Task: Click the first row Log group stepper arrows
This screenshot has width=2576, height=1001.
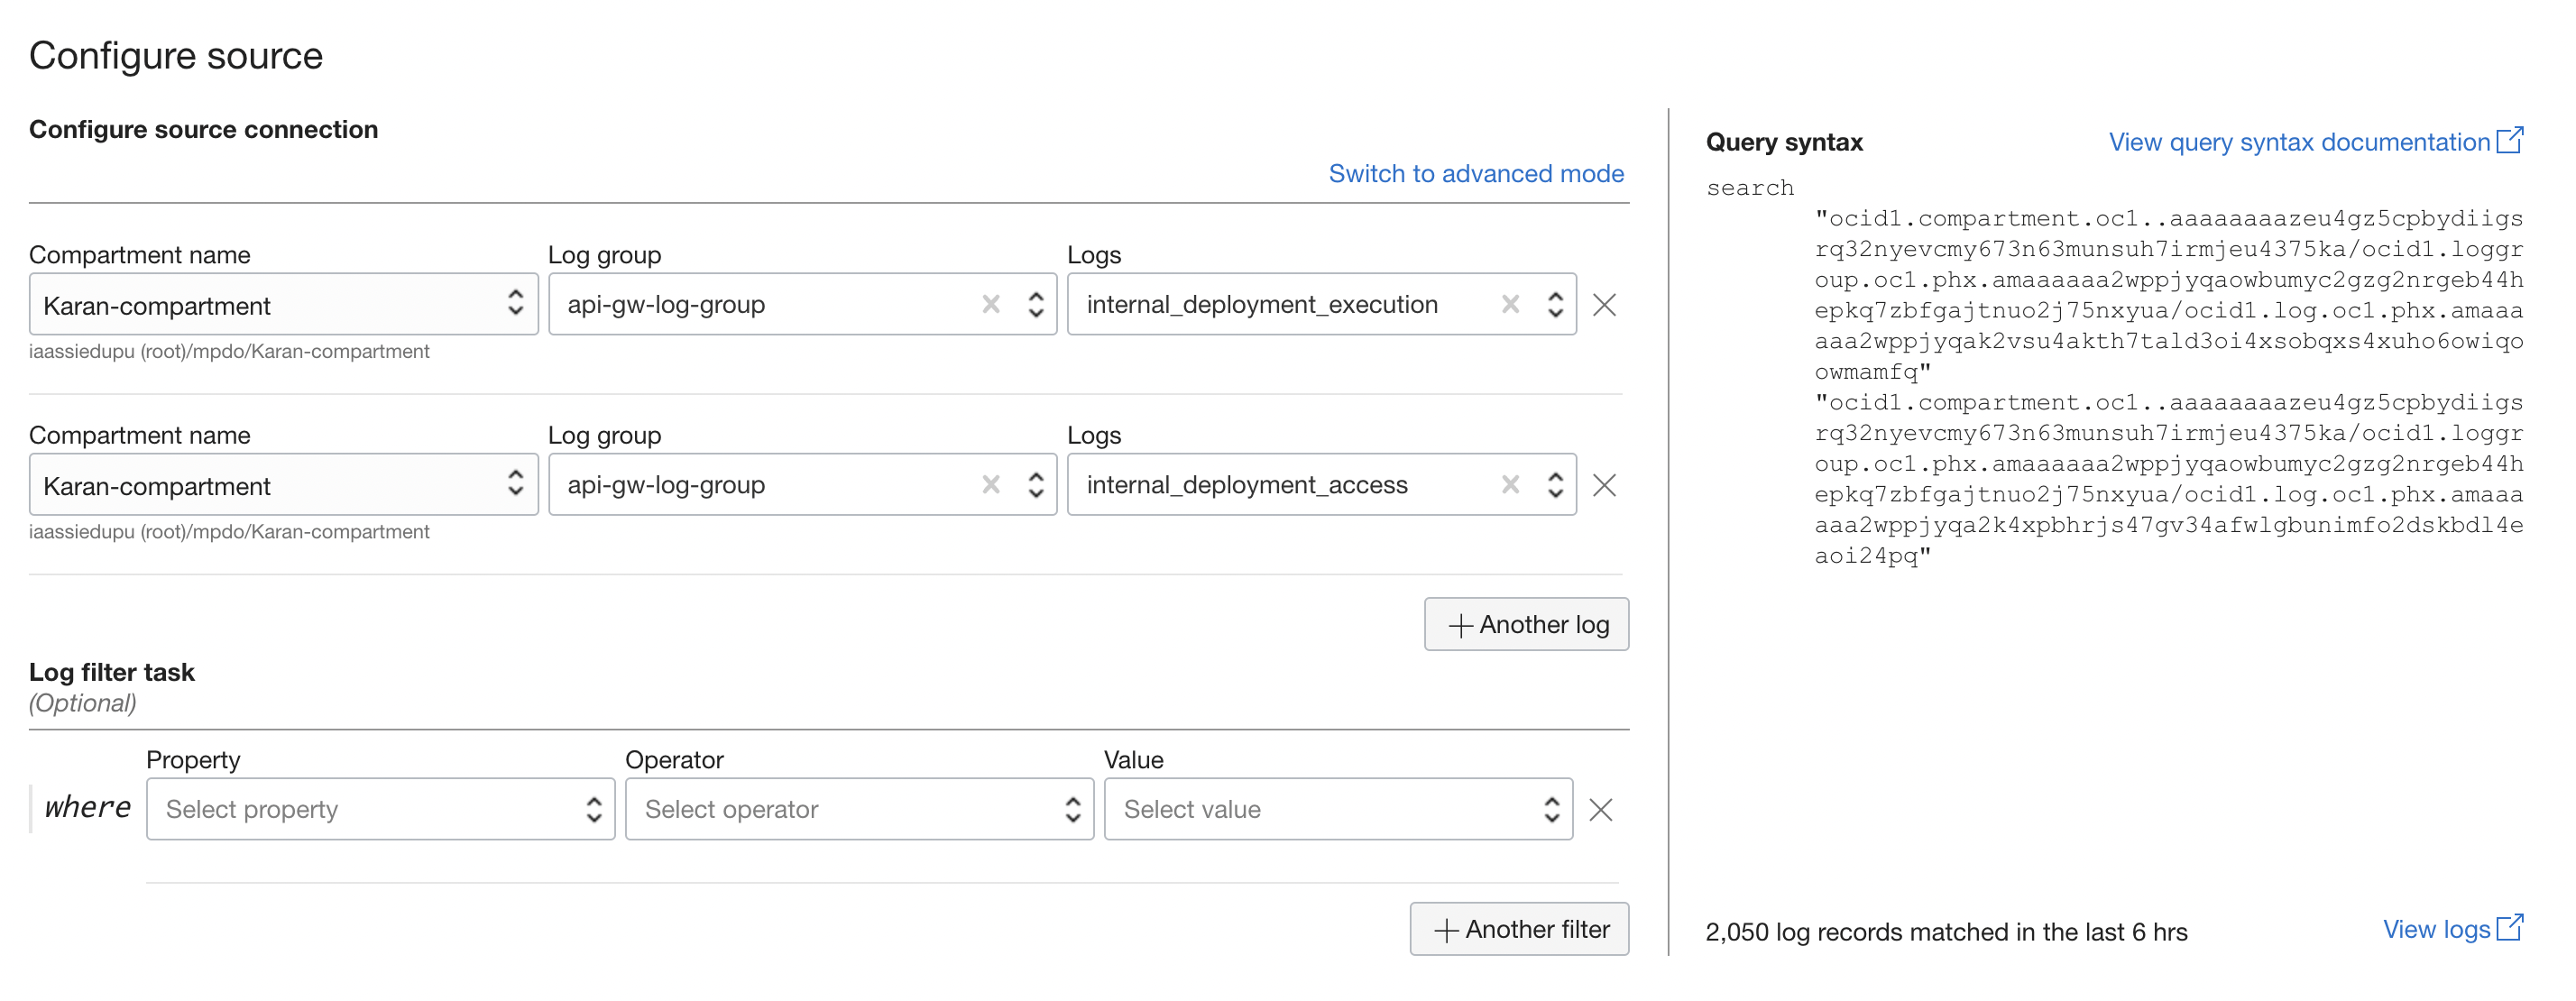Action: click(1036, 303)
